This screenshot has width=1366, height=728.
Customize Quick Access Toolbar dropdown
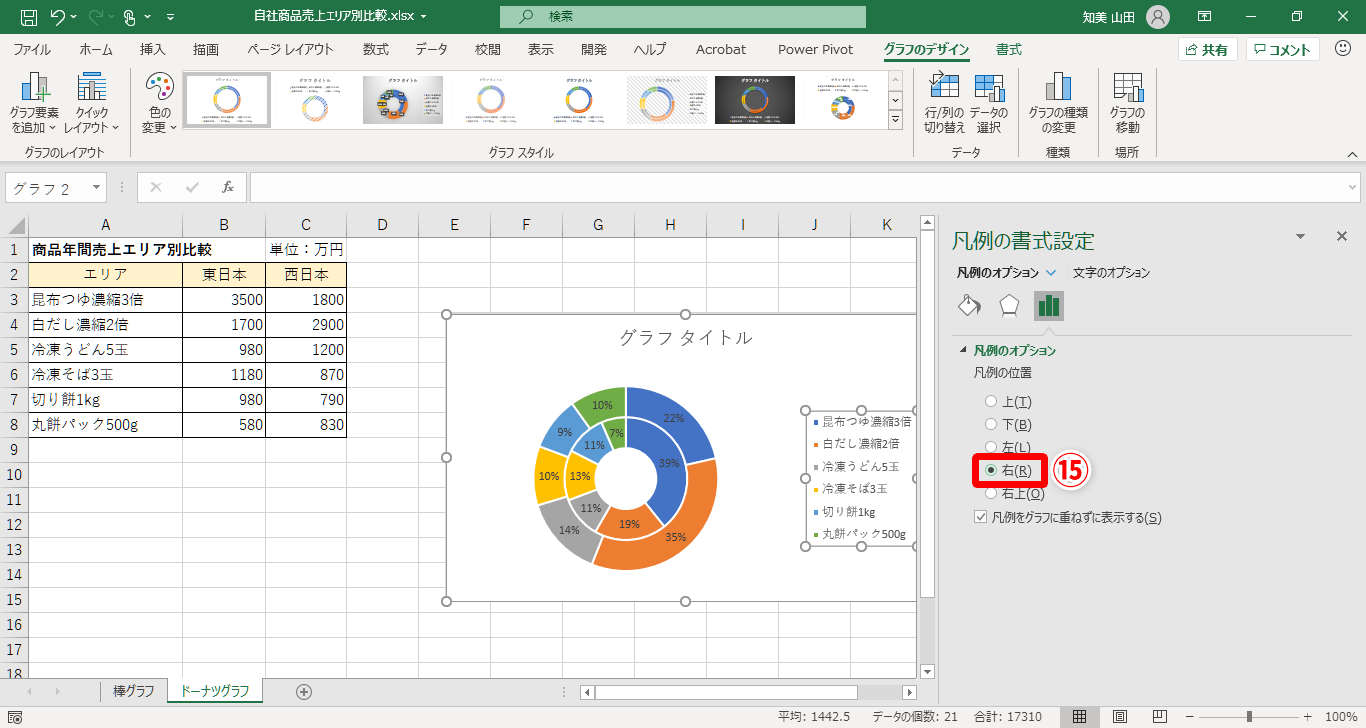170,18
